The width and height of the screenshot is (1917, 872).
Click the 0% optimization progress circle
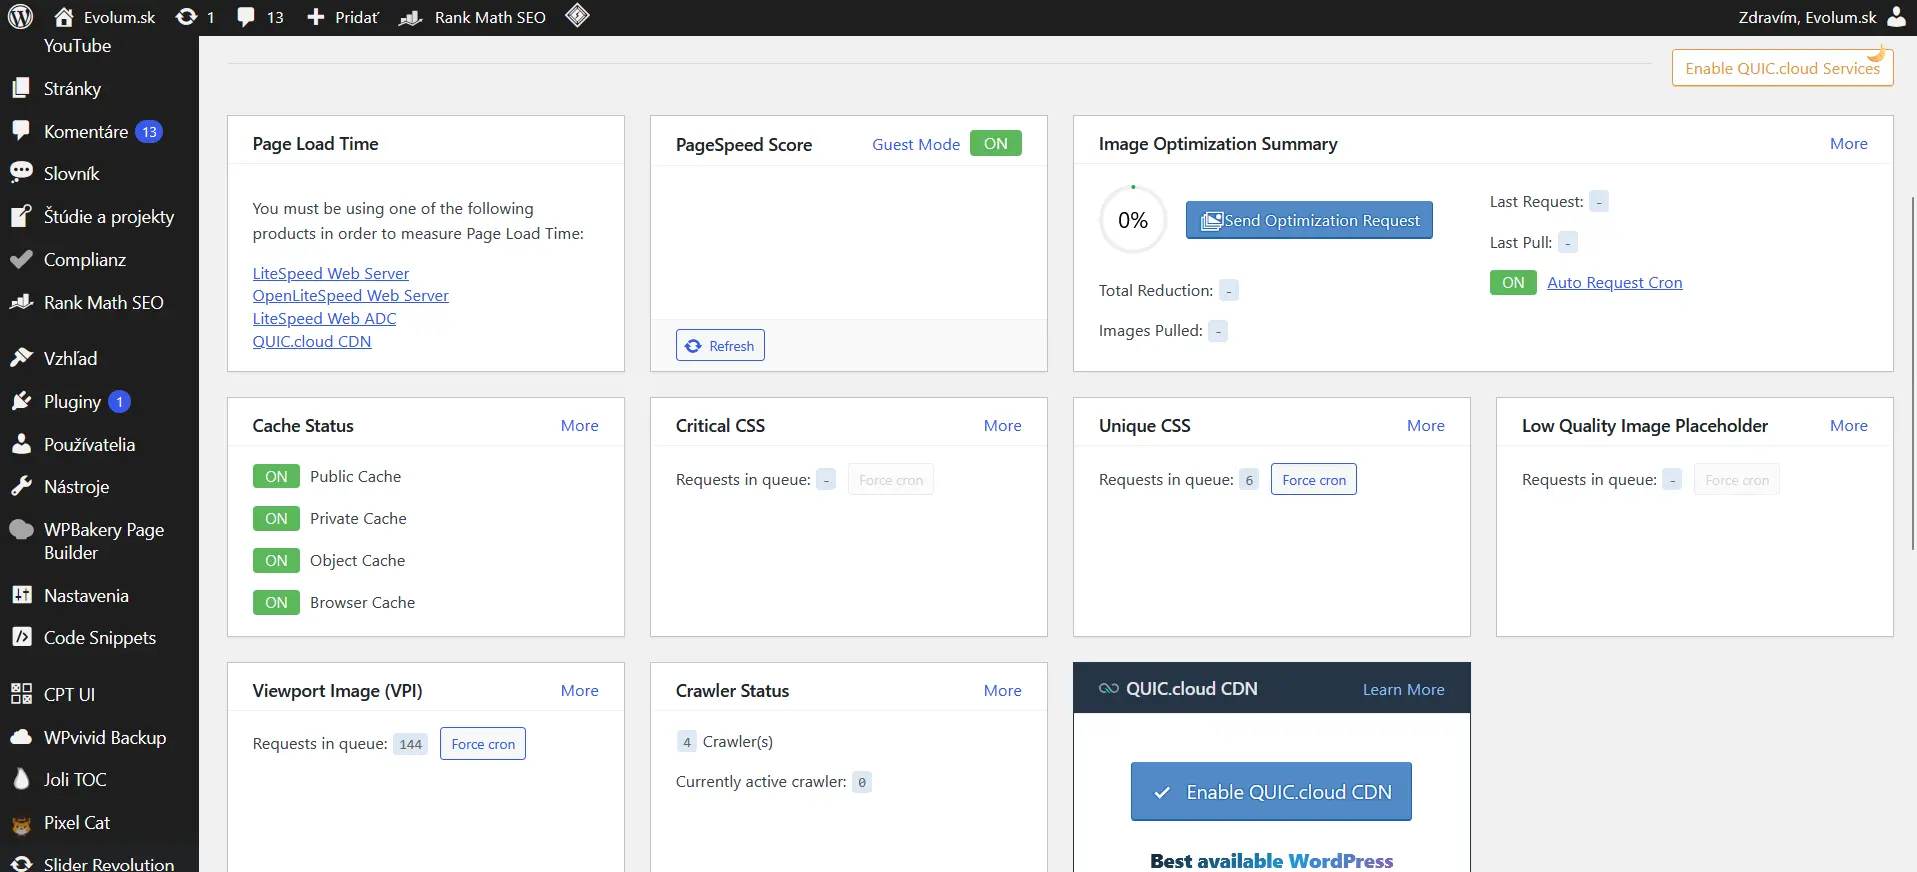(1132, 221)
